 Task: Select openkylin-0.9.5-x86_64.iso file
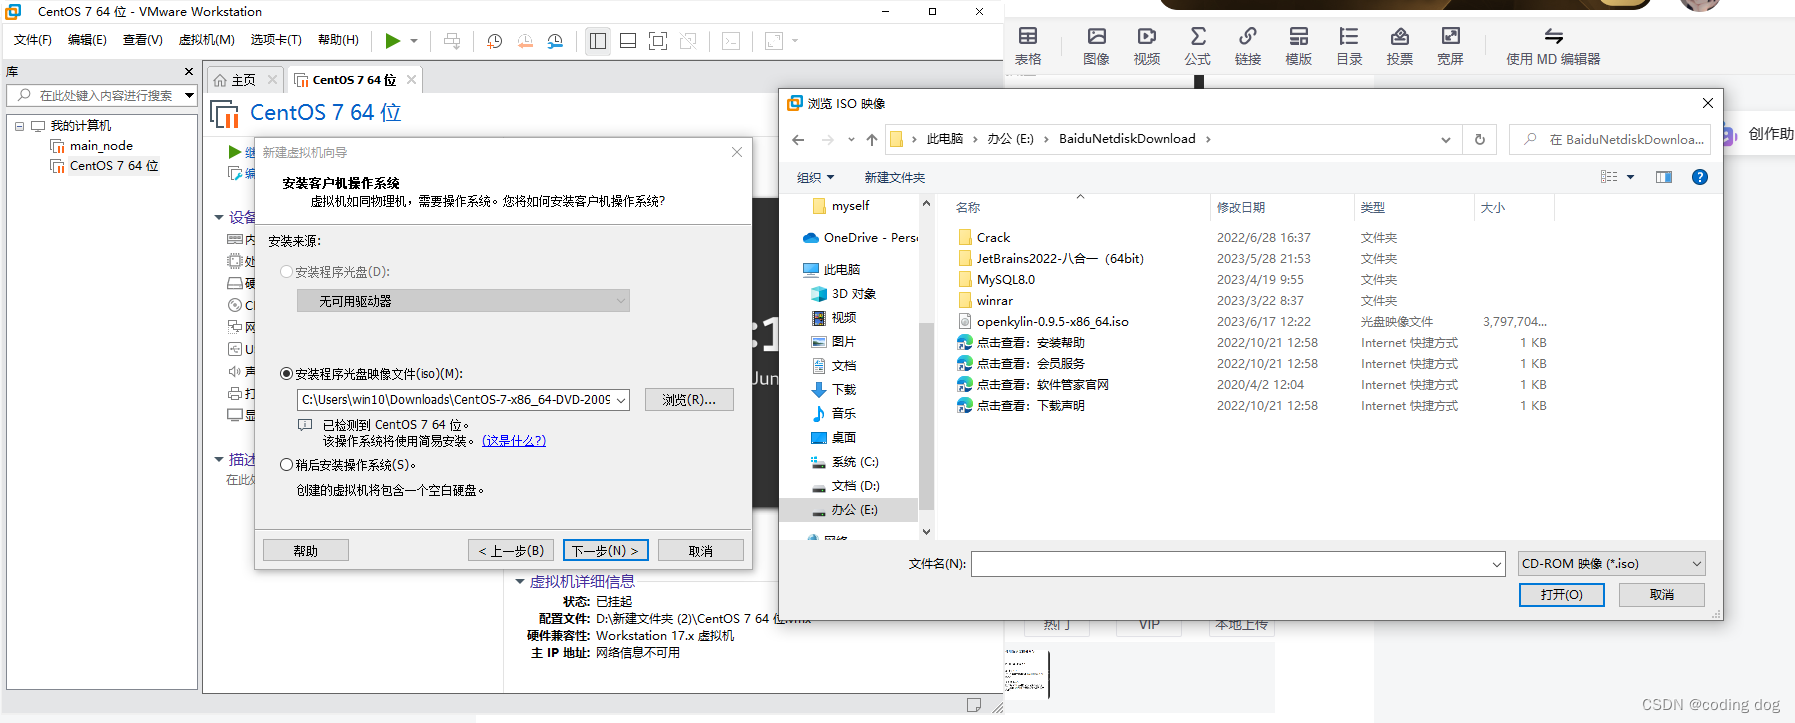tap(1052, 322)
